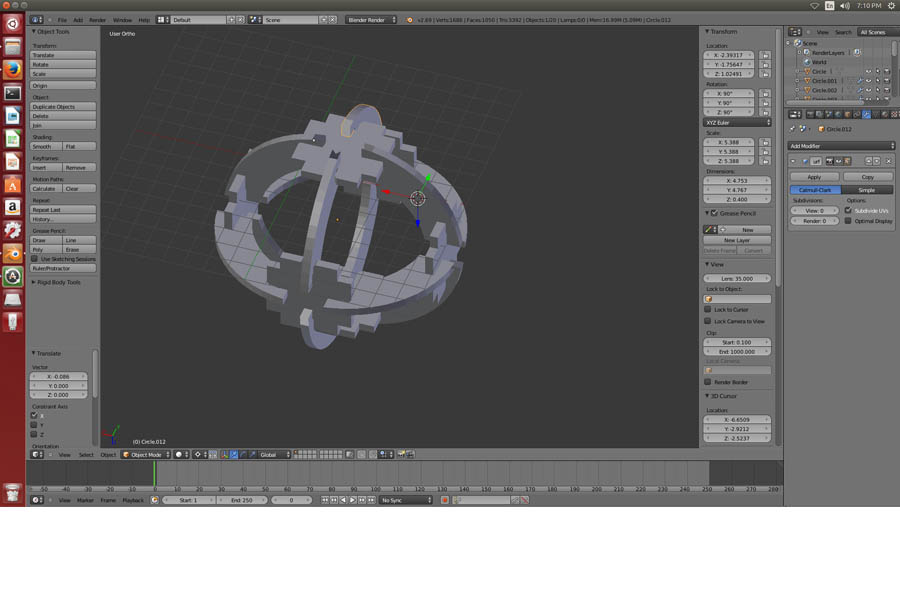Viewport: 900px width, 600px height.
Task: Open the Add Modifier dropdown
Action: point(841,146)
